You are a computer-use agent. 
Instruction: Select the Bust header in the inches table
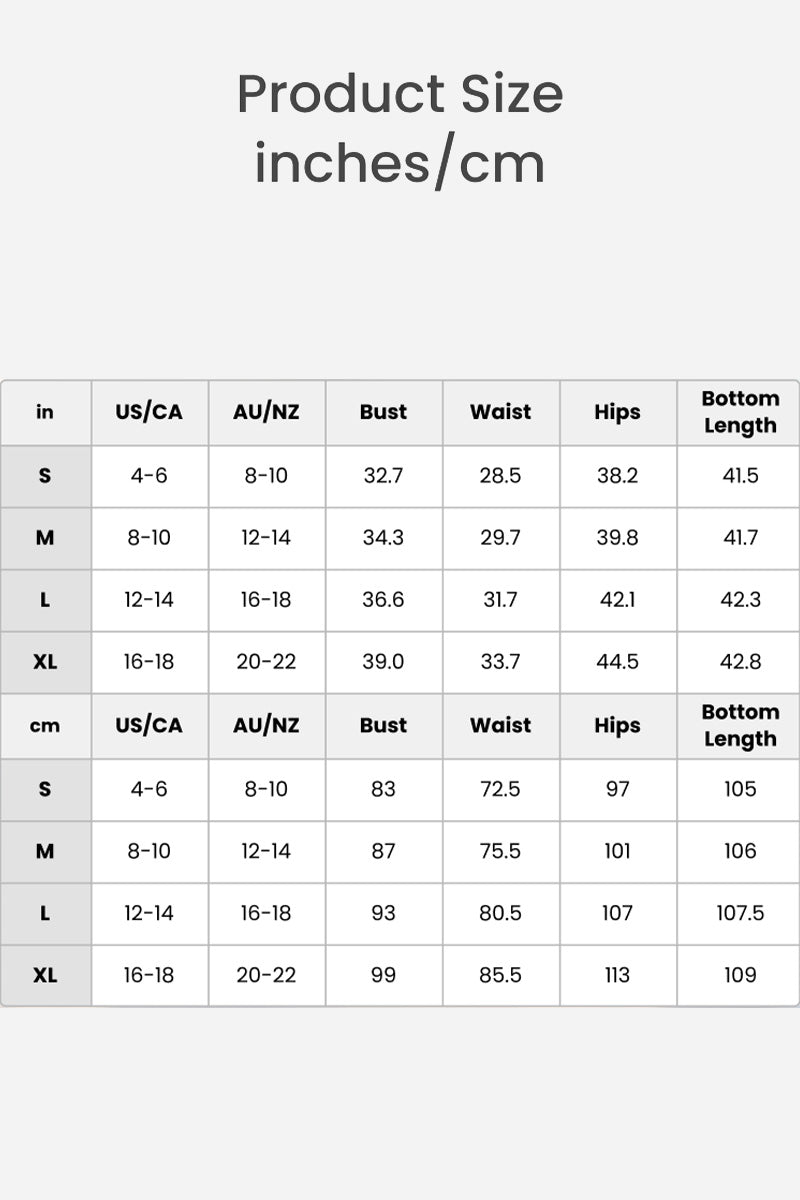(383, 412)
